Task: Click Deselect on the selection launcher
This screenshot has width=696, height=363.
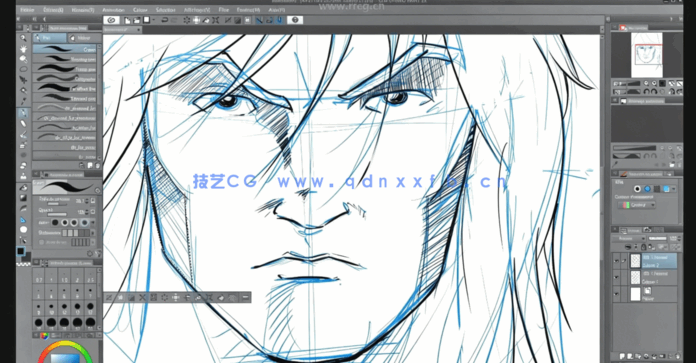Action: point(109,297)
